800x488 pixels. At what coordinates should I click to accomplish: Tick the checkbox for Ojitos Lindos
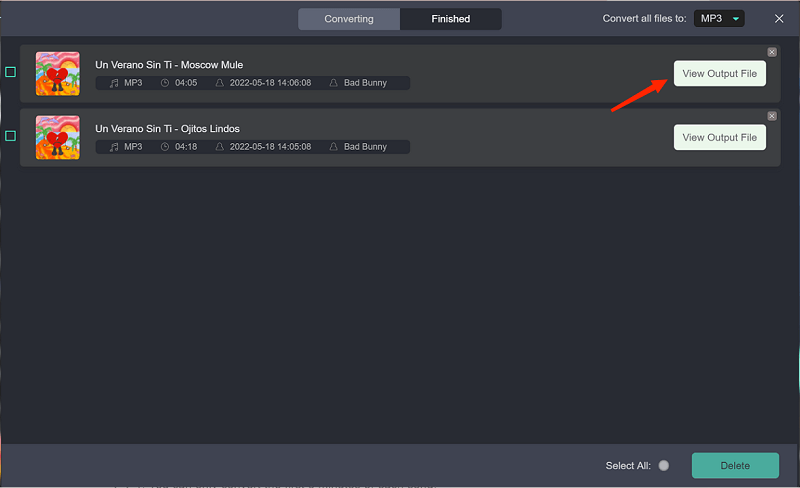coord(10,136)
